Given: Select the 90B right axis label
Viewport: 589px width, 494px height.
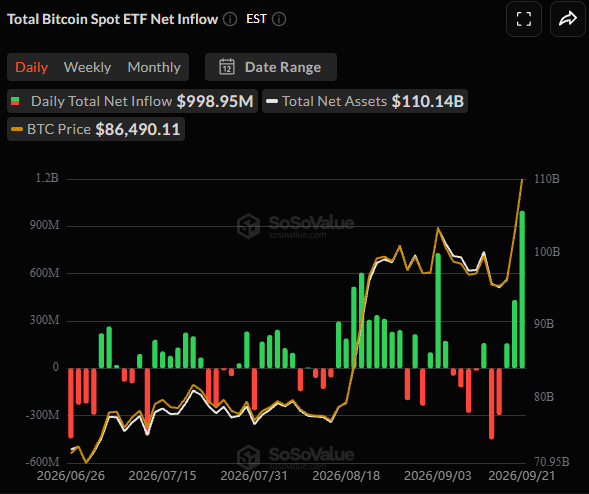Looking at the screenshot, I should 544,324.
